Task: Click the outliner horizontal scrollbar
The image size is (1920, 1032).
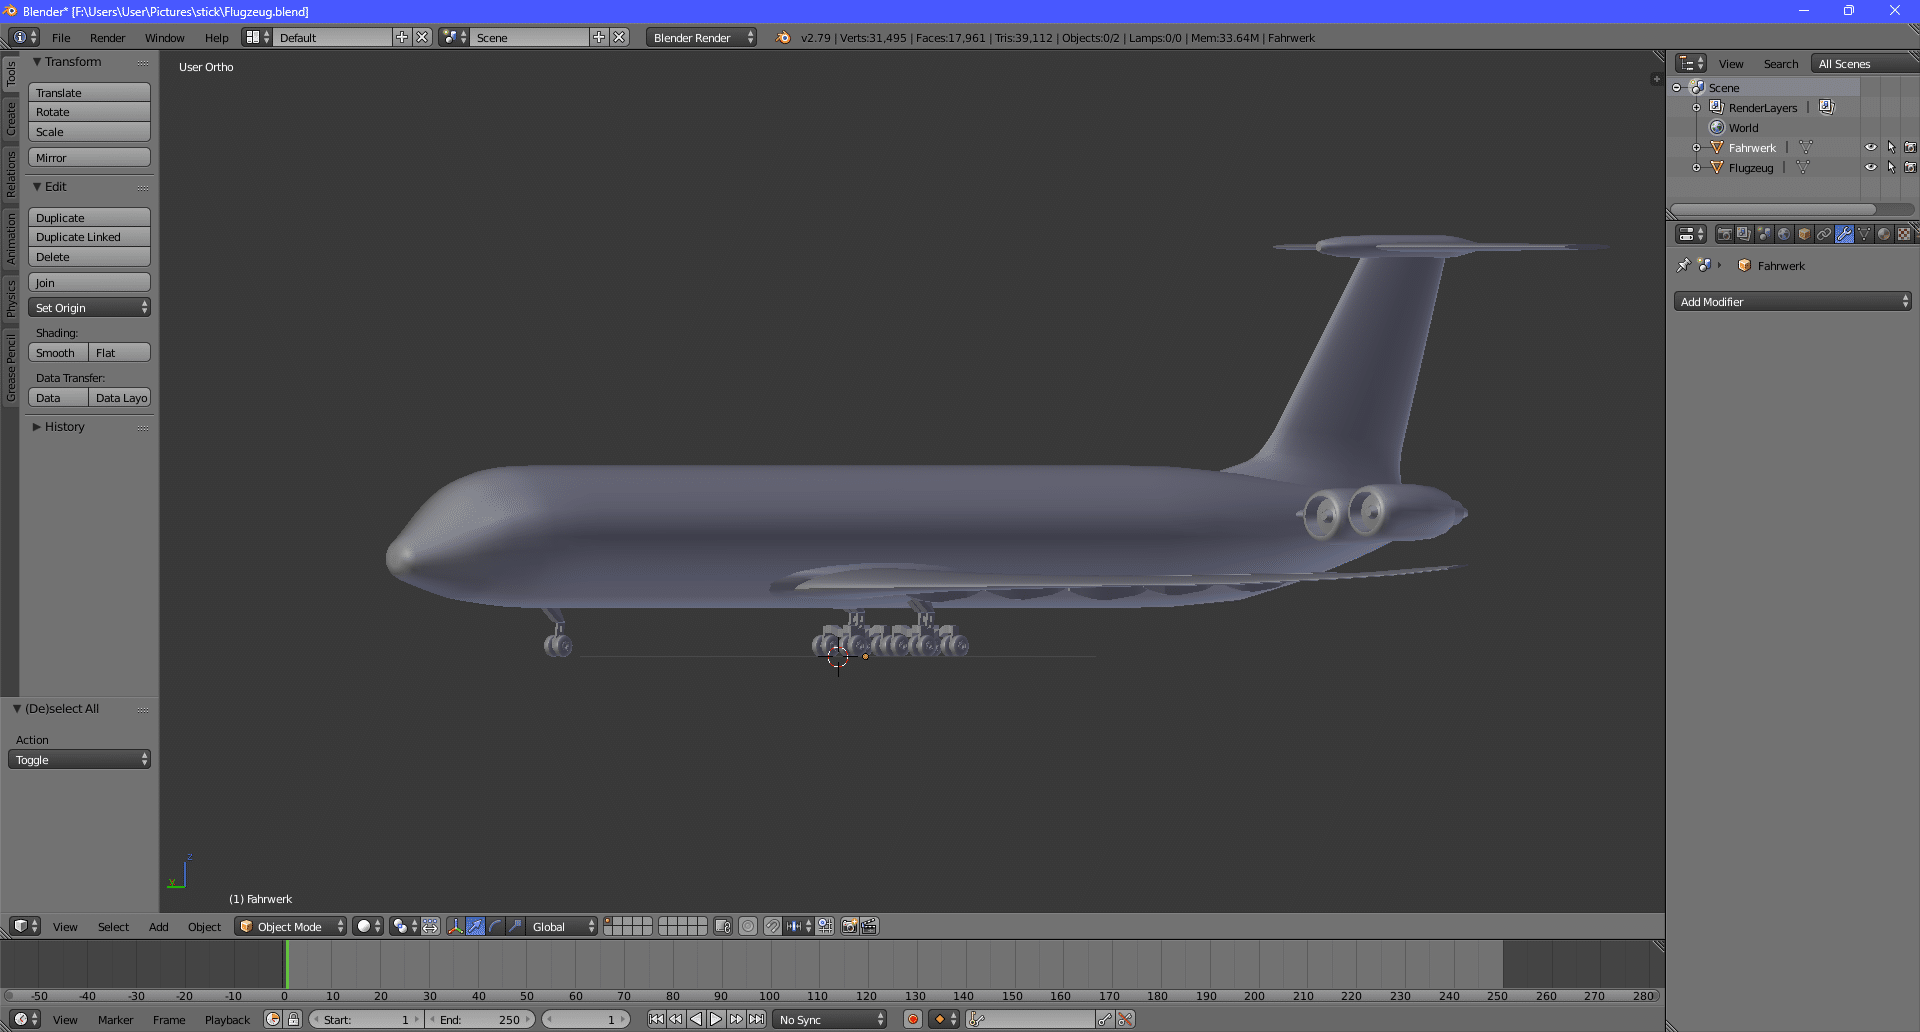Action: coord(1773,210)
